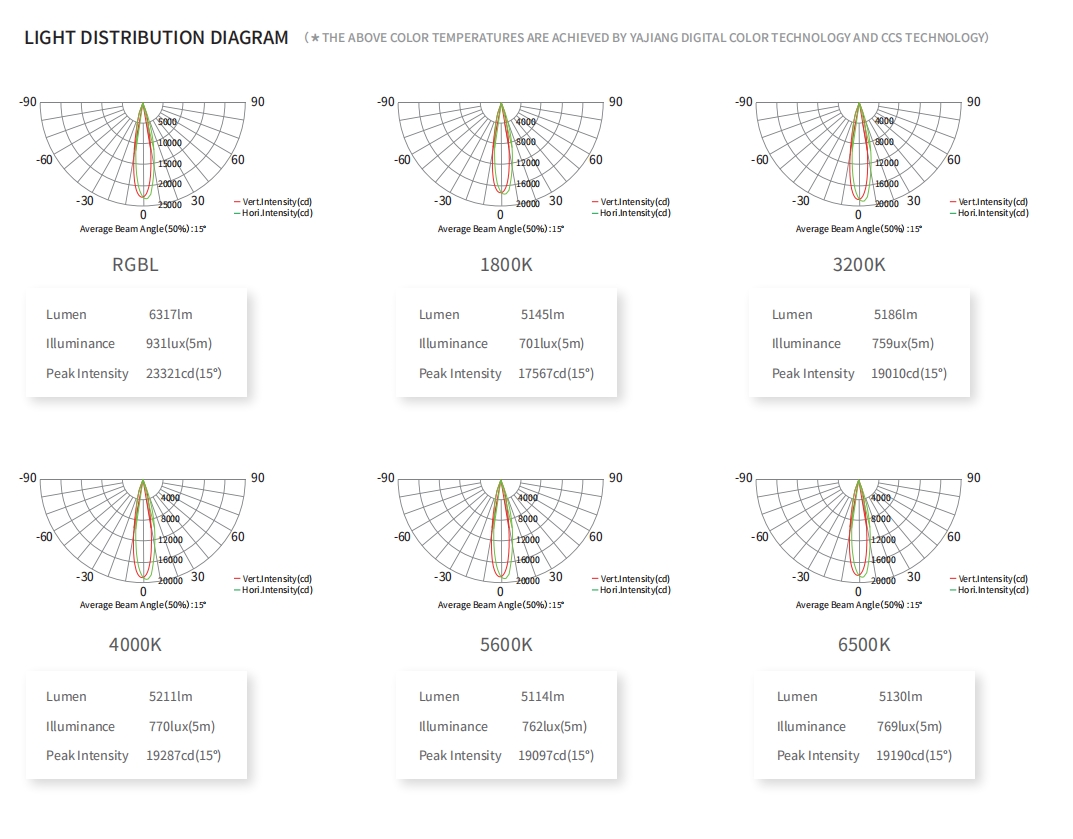Viewport: 1073px width, 839px height.
Task: Click the 4000K color temperature label
Action: tap(135, 645)
